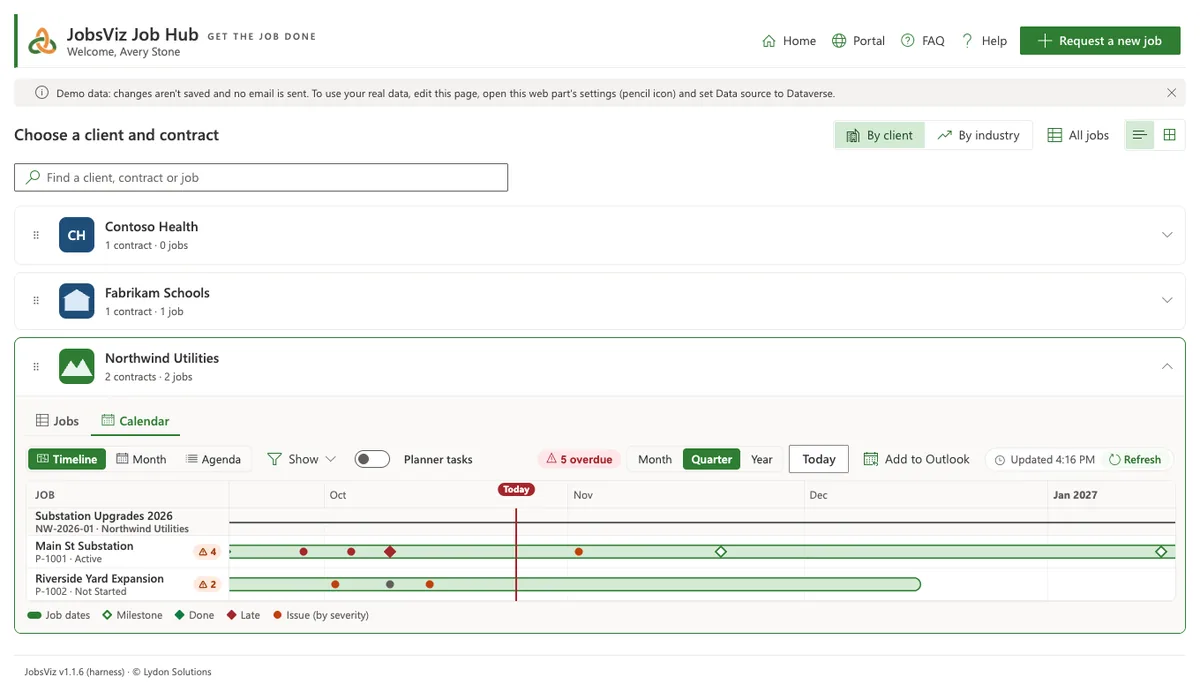1200x692 pixels.
Task: Click Main St December milestone diamond
Action: (721, 552)
